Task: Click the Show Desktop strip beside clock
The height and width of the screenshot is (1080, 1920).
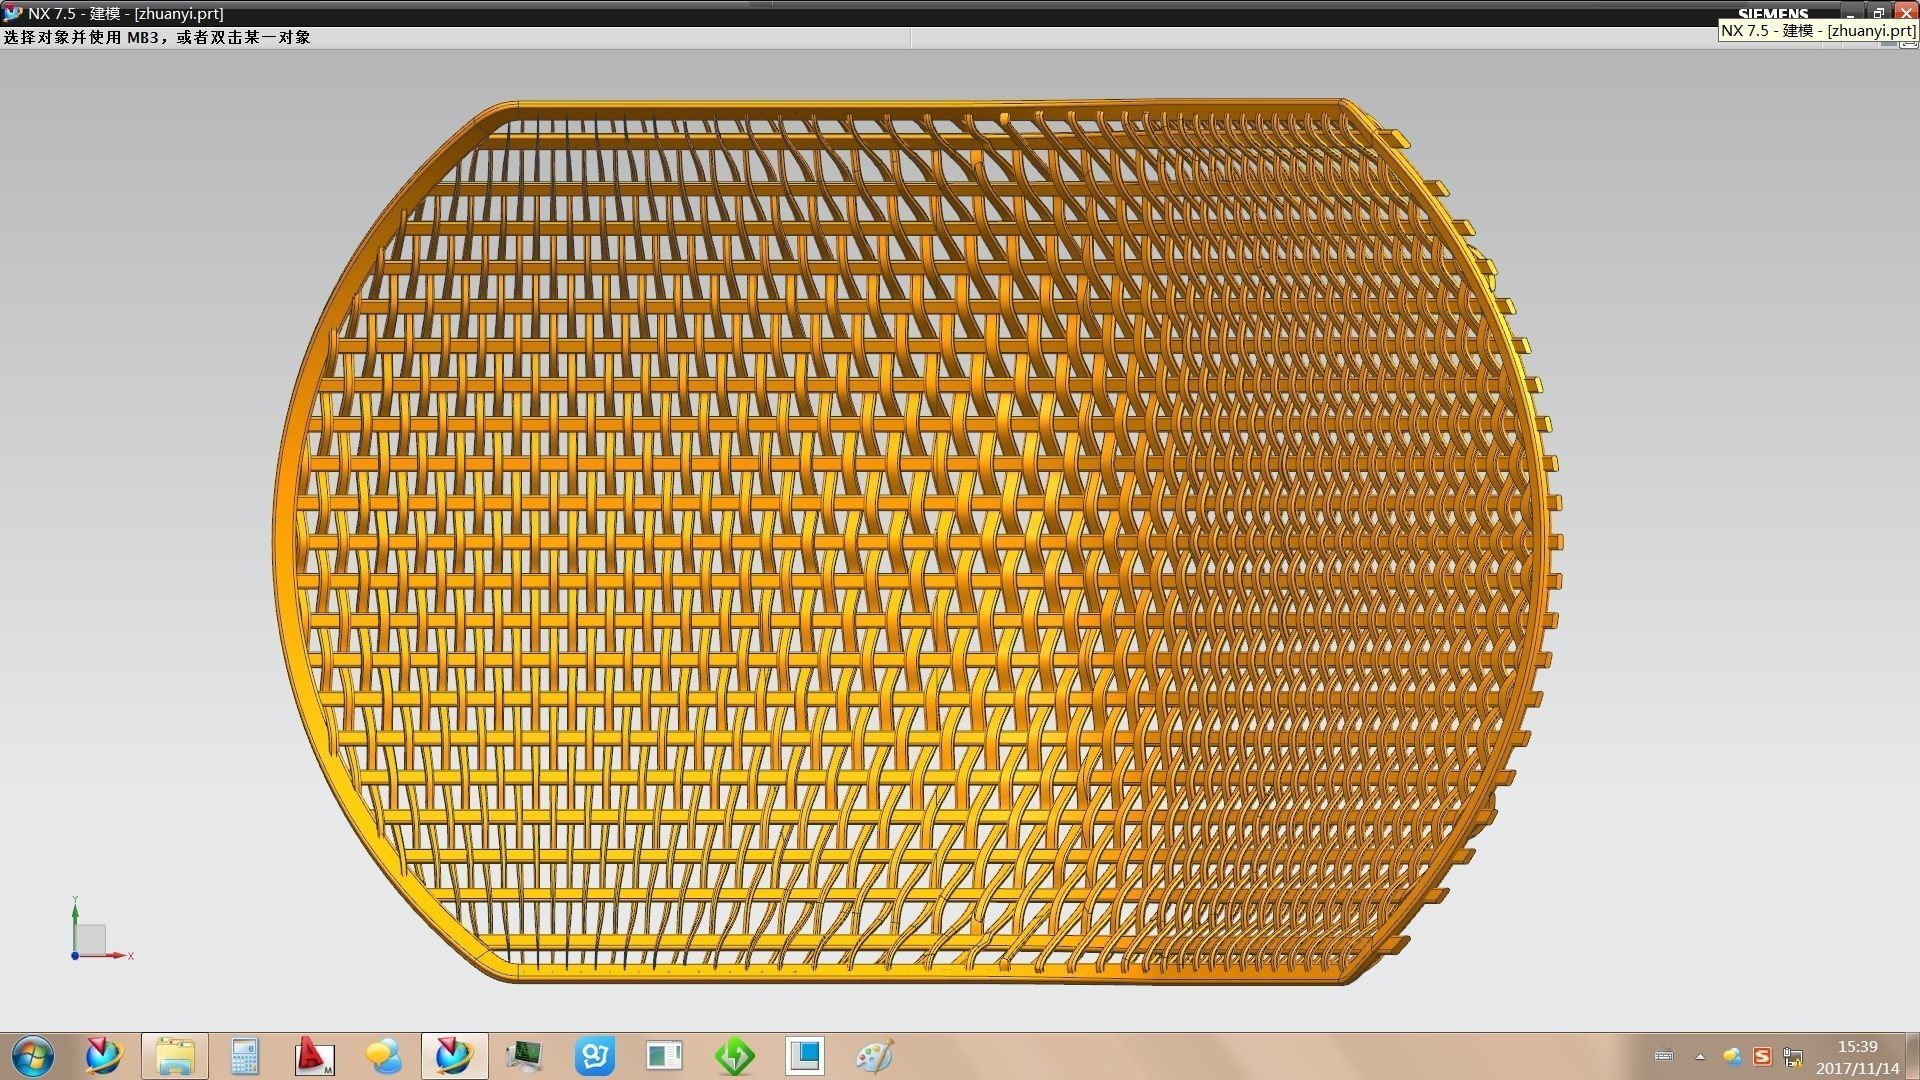Action: tap(1912, 1056)
